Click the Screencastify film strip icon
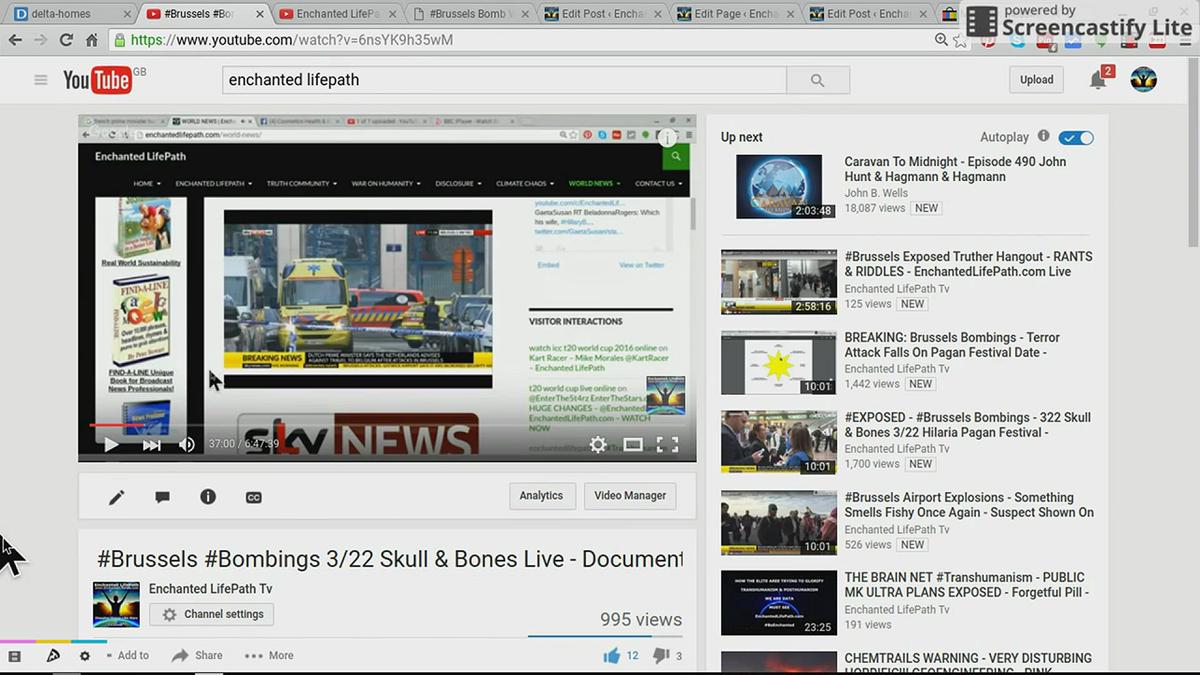The height and width of the screenshot is (675, 1200). pyautogui.click(x=14, y=656)
